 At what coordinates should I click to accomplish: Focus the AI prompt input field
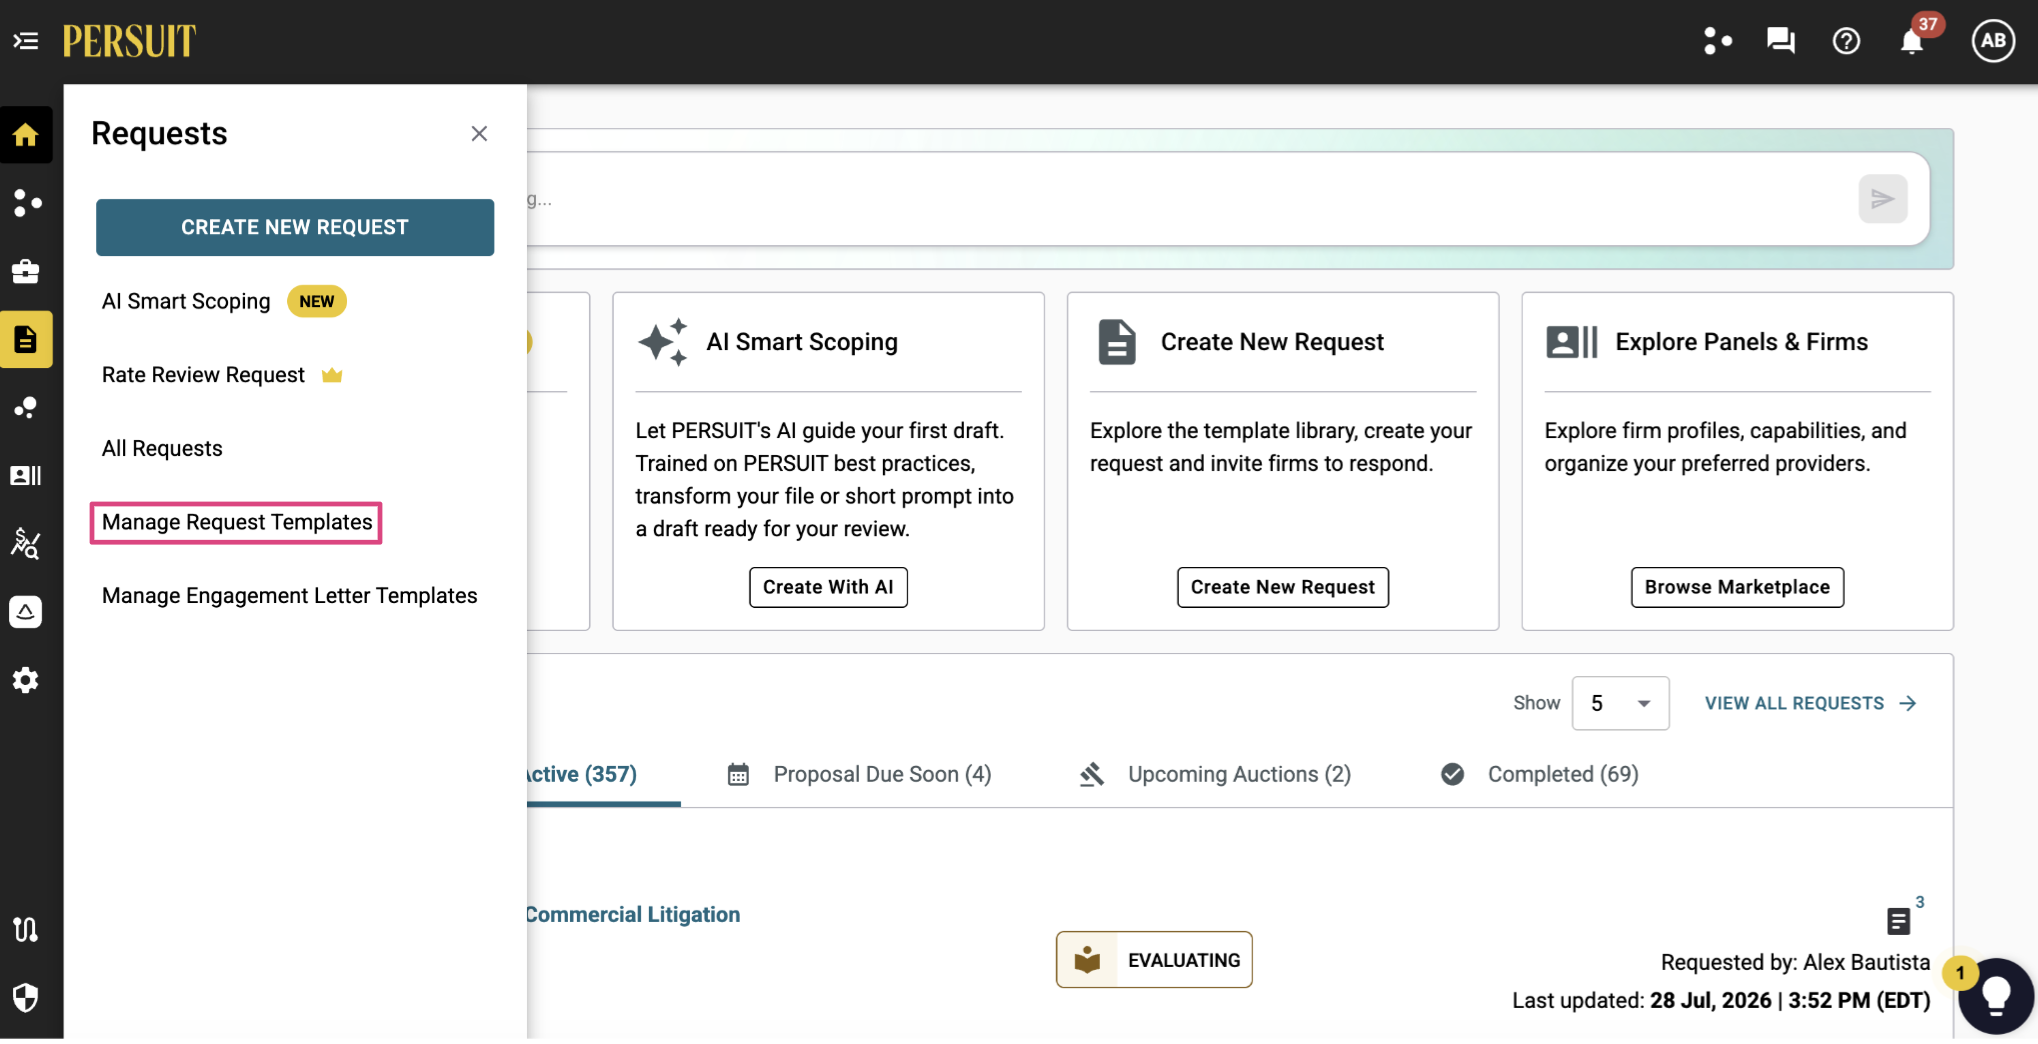1190,199
